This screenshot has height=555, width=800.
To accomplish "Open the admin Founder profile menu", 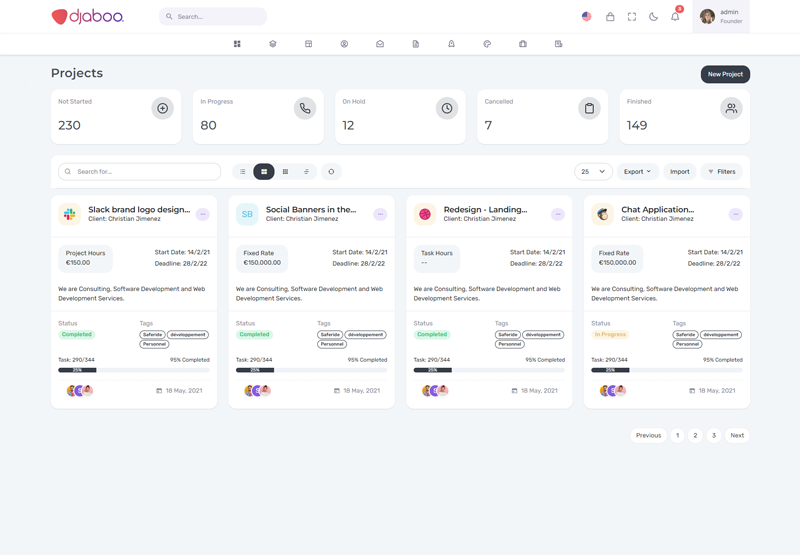I will 721,17.
